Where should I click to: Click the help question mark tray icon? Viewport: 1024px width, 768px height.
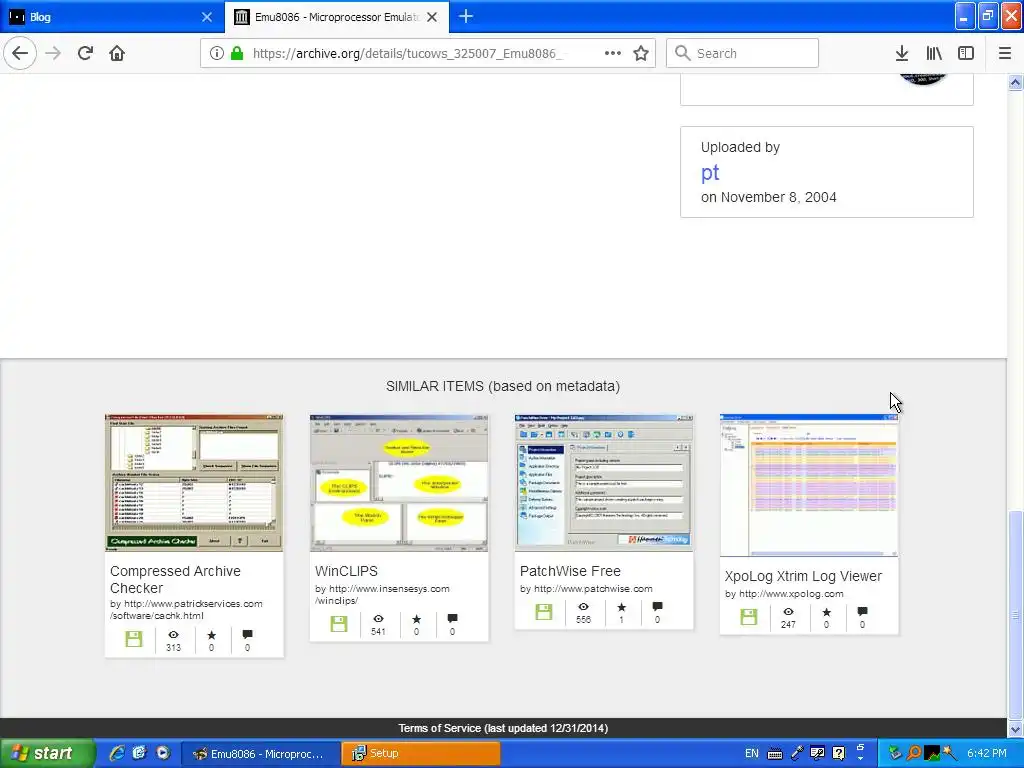point(839,753)
